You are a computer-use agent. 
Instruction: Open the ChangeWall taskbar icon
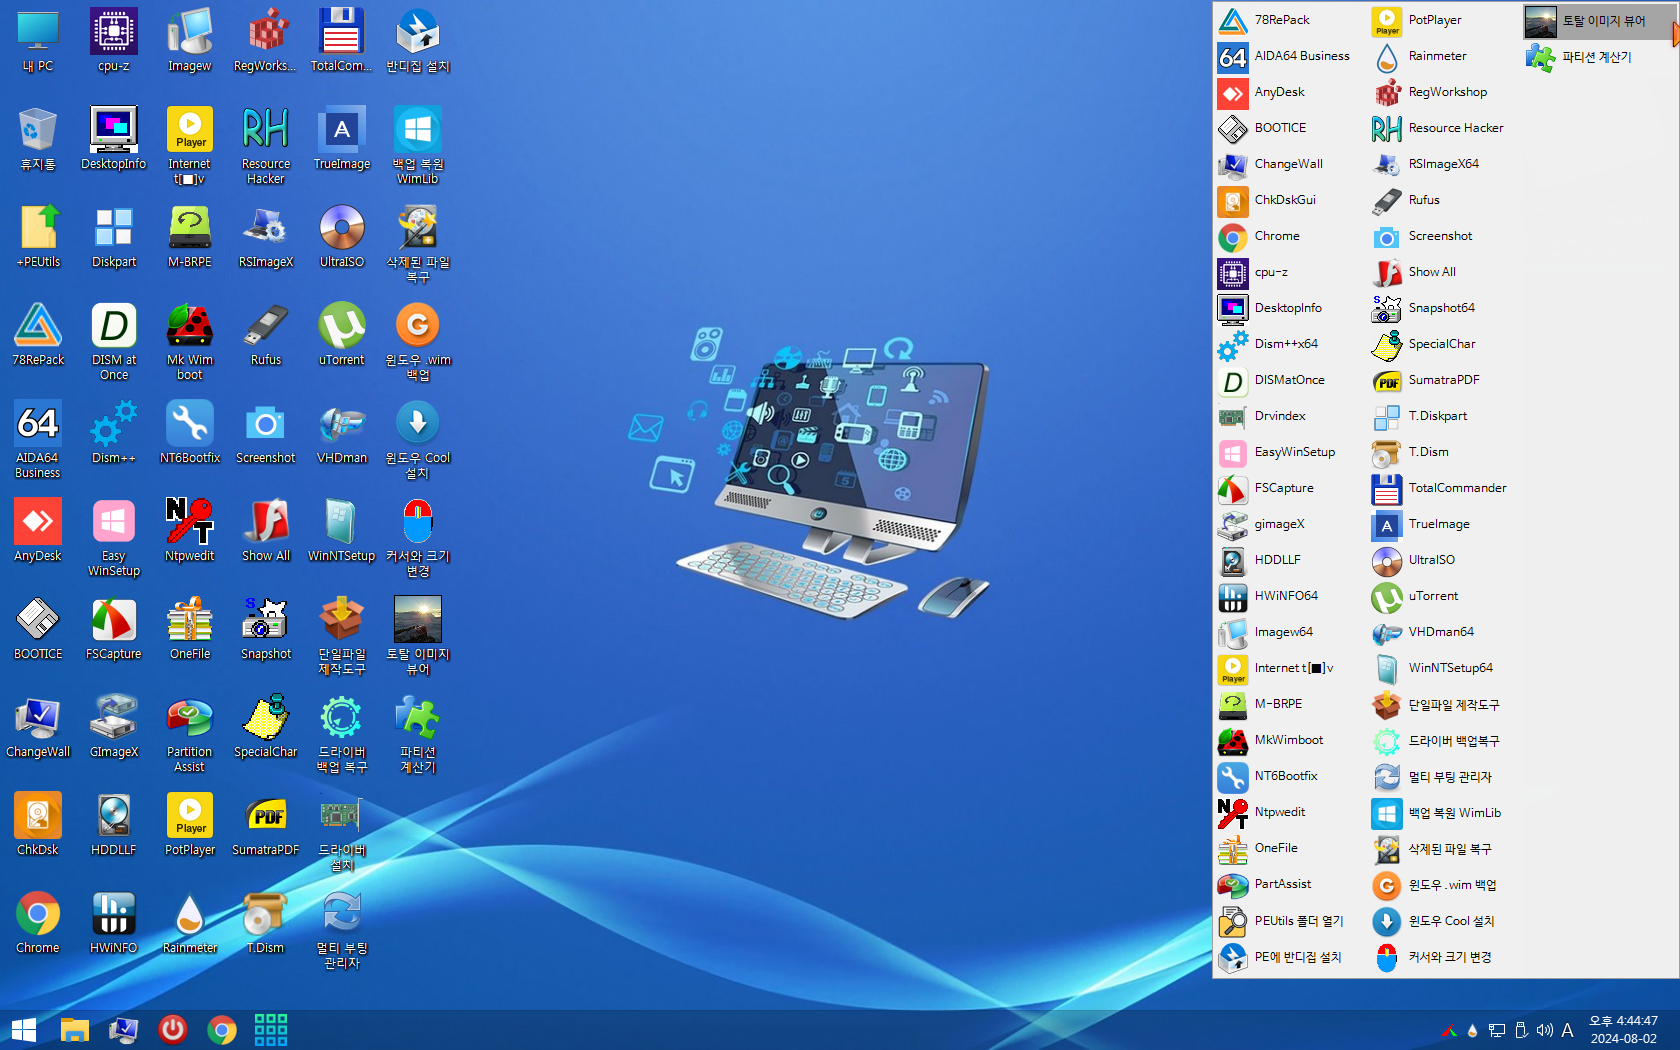(124, 1029)
